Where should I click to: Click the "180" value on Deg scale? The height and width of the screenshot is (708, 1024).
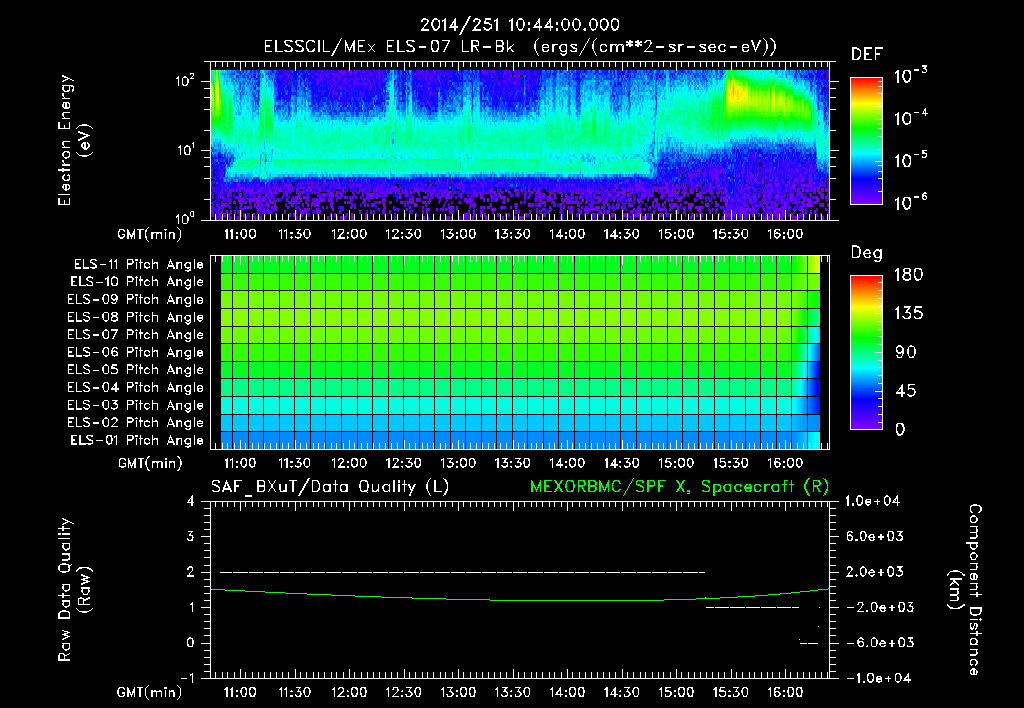908,275
